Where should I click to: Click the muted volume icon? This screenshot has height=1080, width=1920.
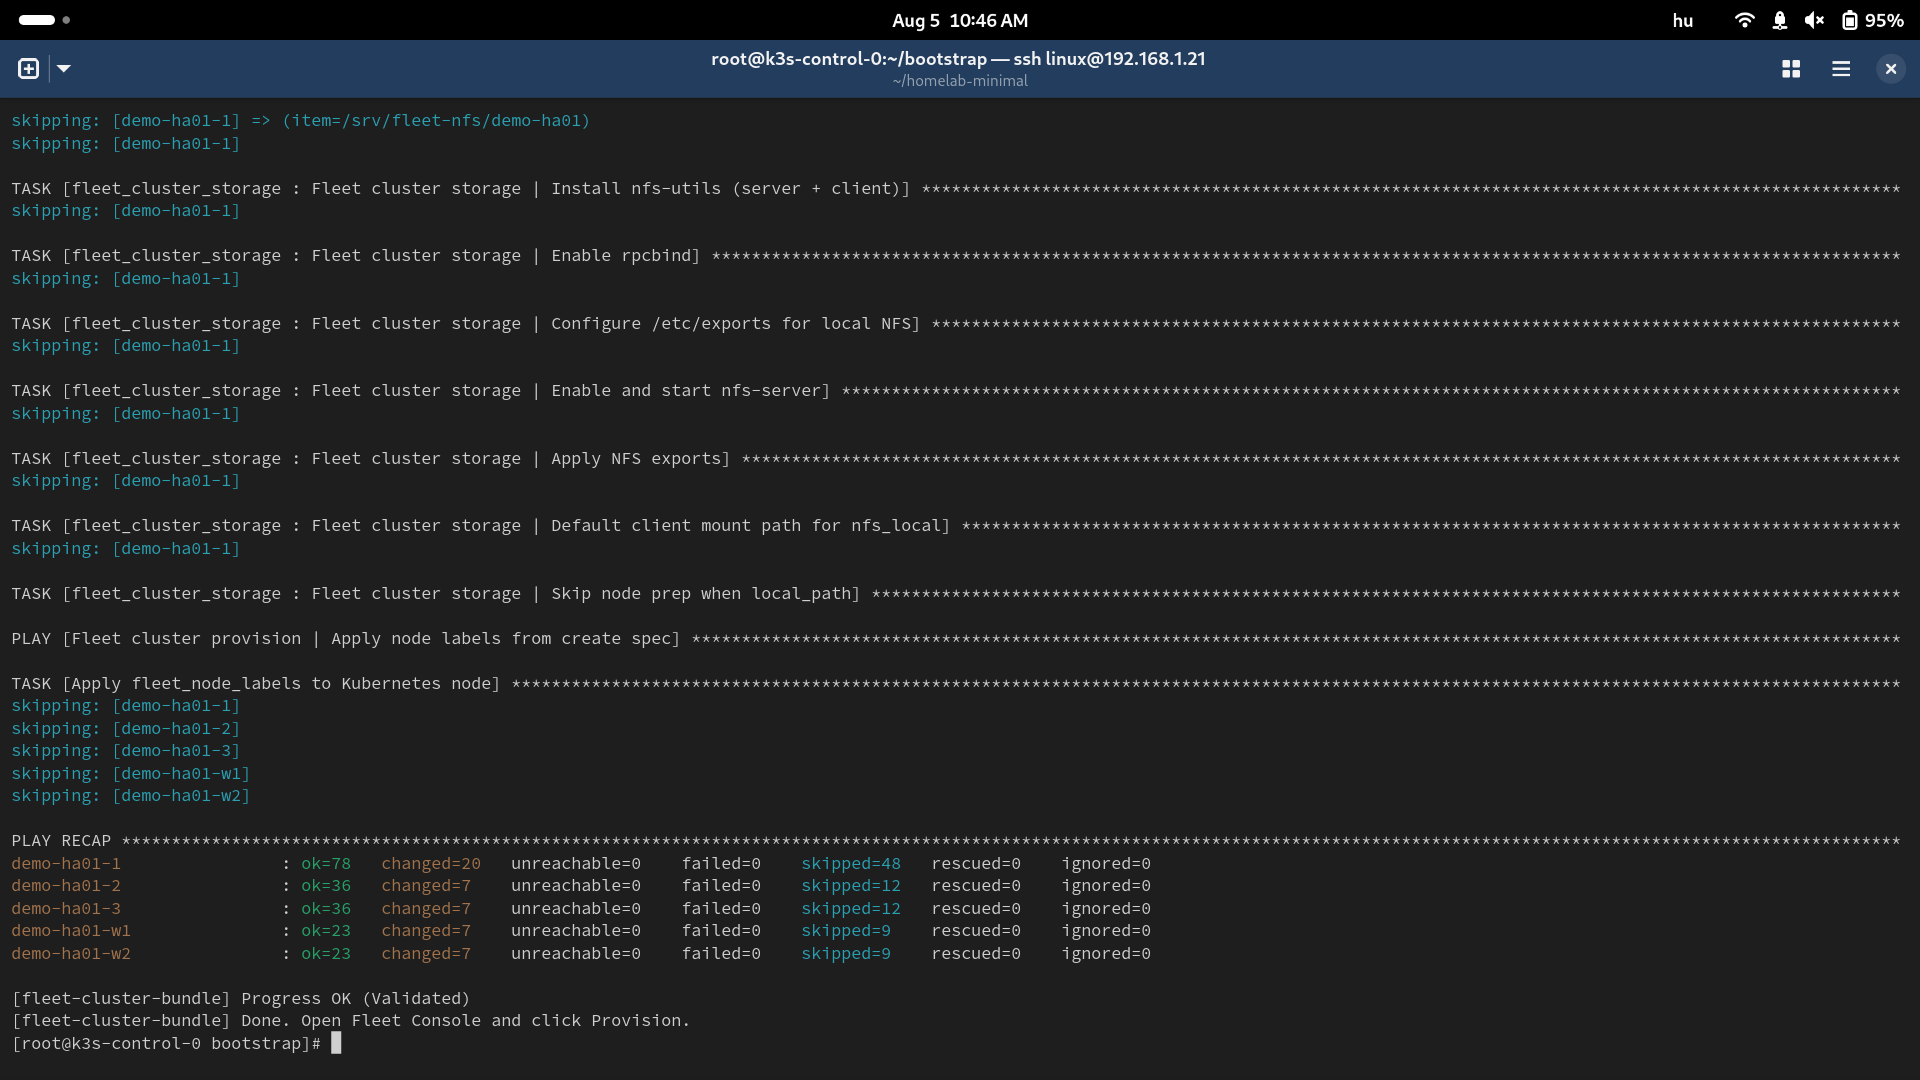[1814, 20]
